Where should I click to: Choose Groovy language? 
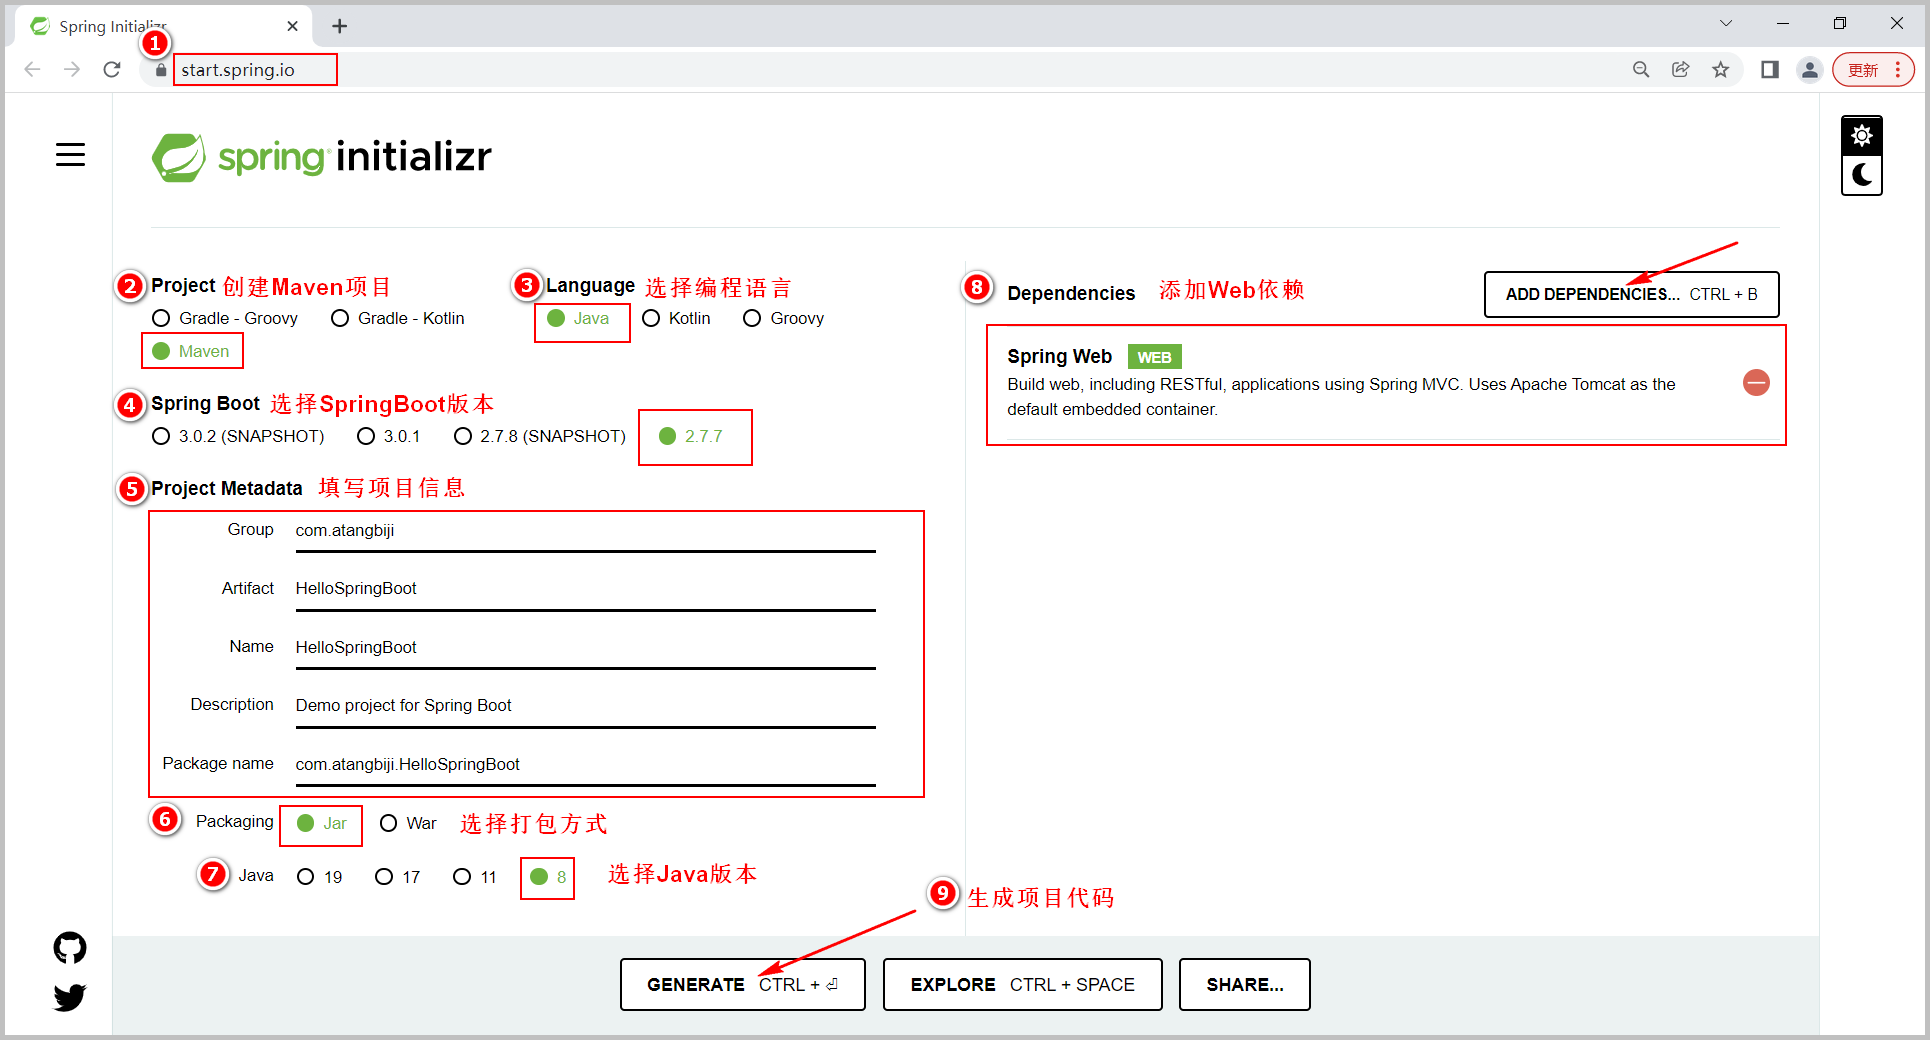(783, 318)
